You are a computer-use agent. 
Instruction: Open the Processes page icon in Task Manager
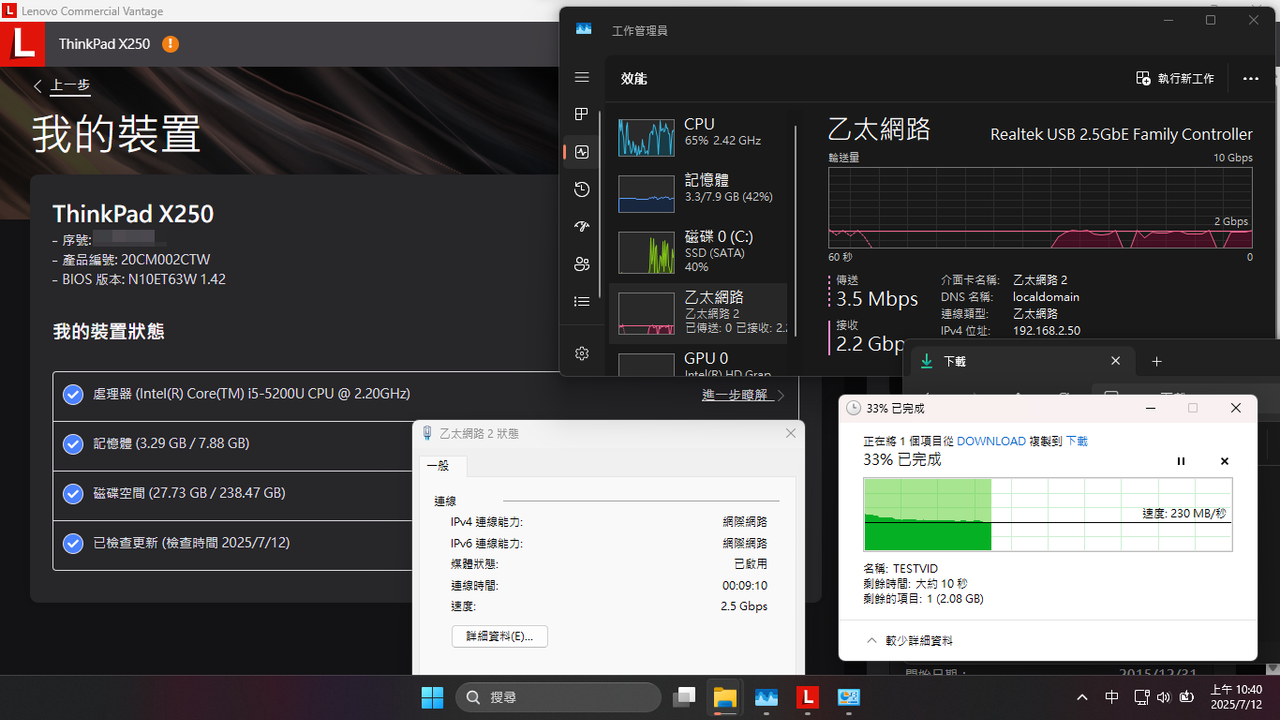[x=582, y=115]
